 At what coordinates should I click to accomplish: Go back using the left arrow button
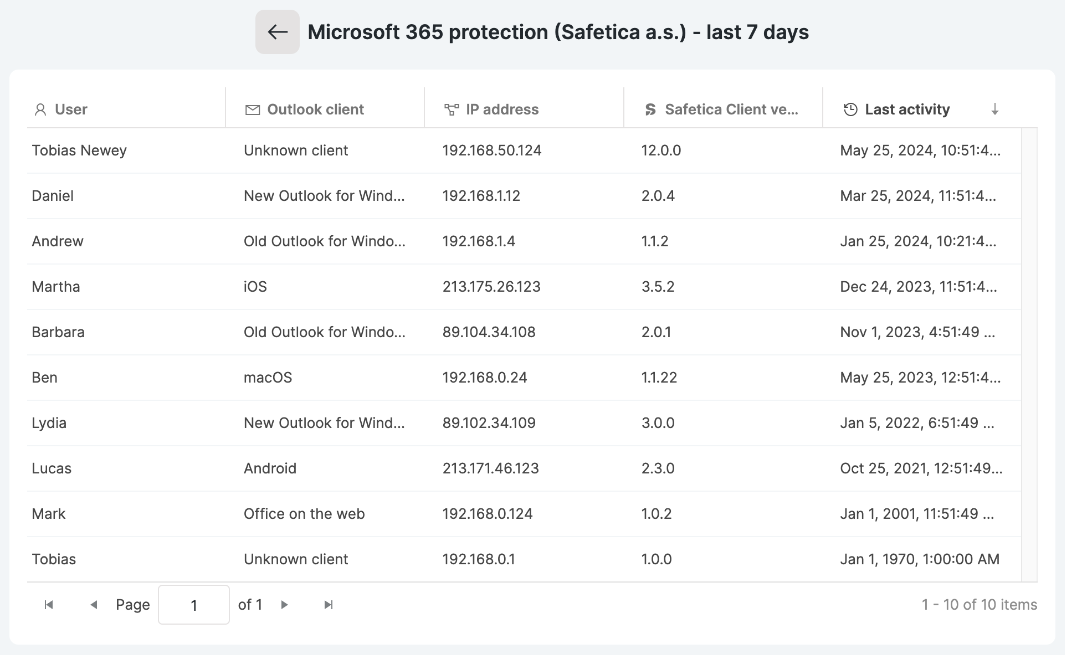pos(277,32)
